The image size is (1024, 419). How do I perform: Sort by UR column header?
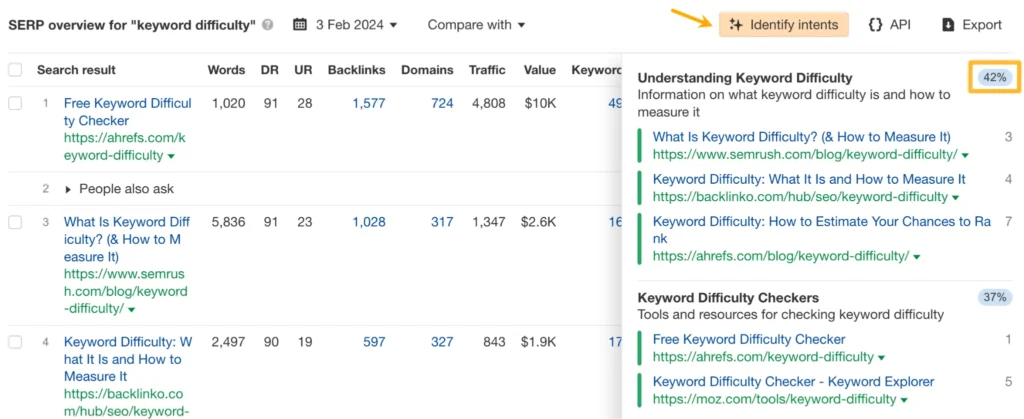tap(304, 70)
